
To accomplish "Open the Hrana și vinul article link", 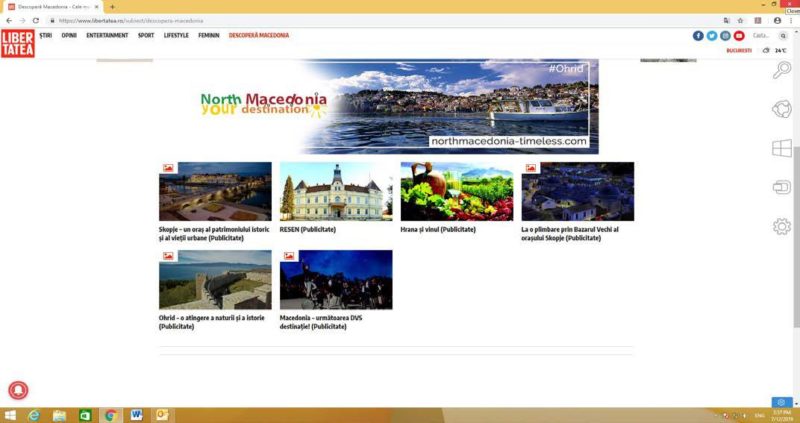I will pyautogui.click(x=438, y=230).
